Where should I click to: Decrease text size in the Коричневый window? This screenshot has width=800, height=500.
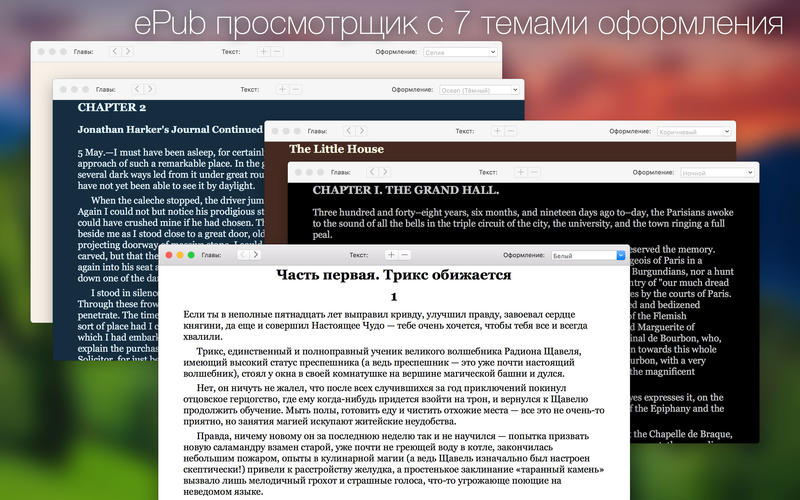(x=510, y=131)
